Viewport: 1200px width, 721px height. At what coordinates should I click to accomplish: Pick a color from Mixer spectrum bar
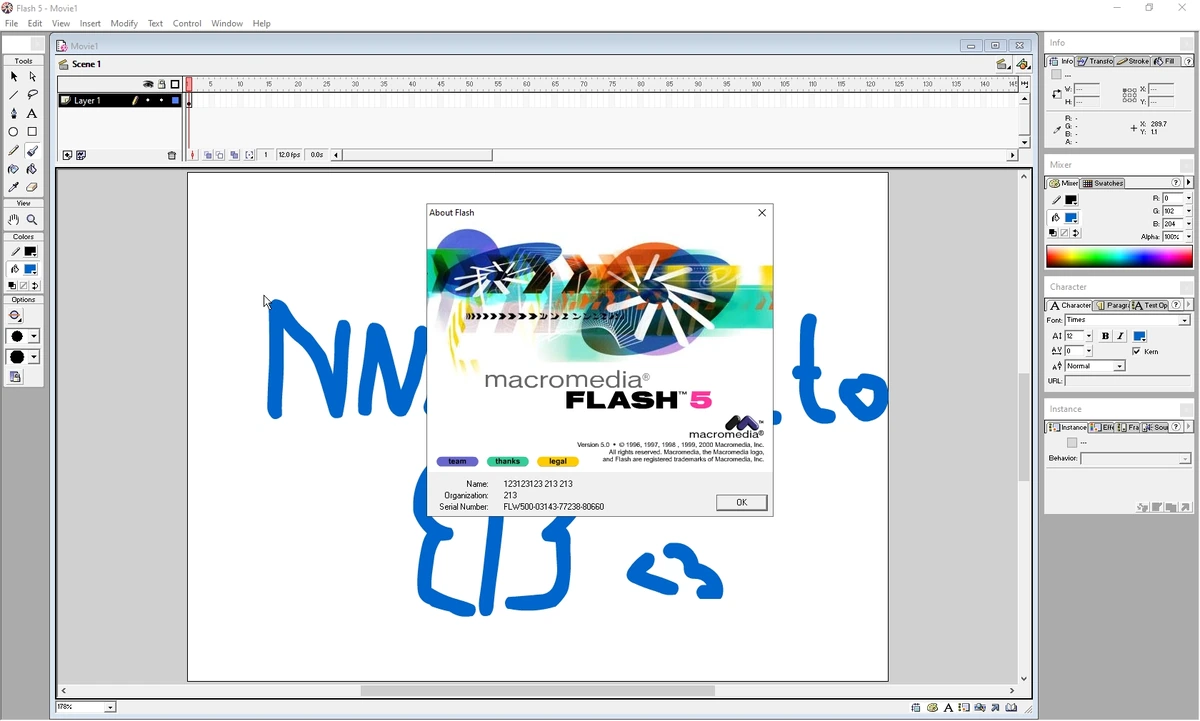(x=1119, y=257)
